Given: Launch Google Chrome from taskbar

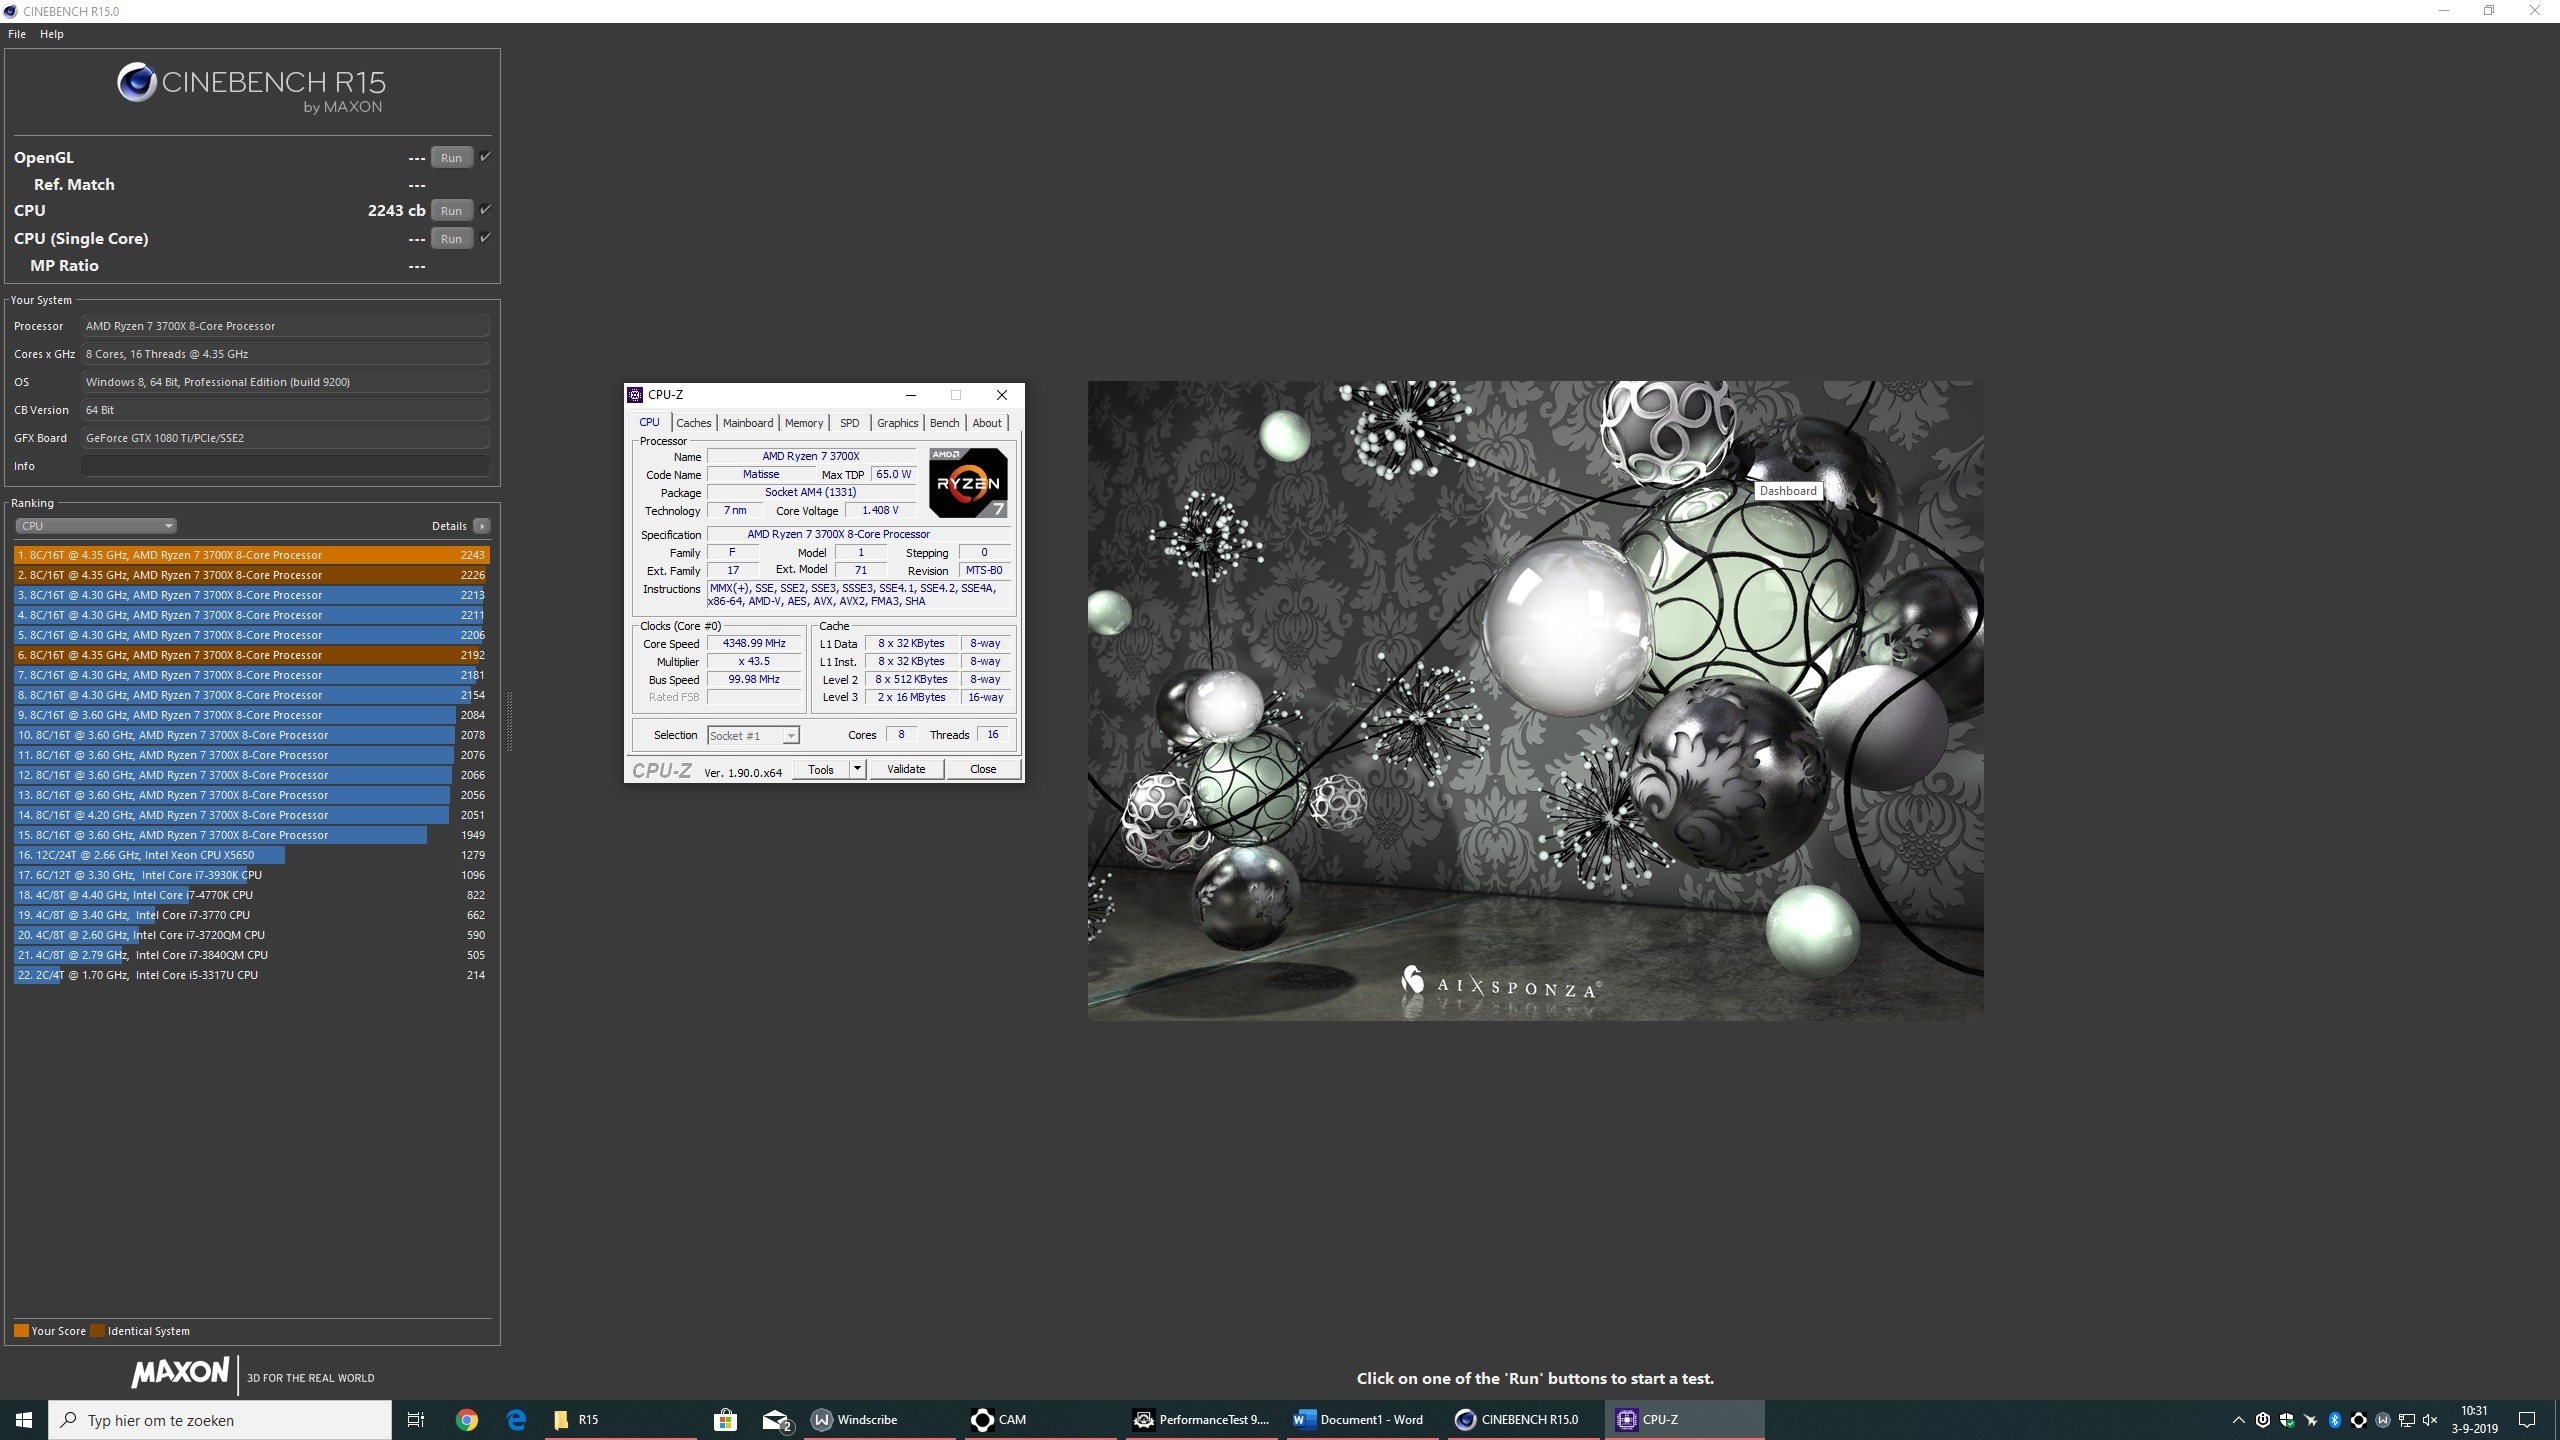Looking at the screenshot, I should [x=467, y=1420].
